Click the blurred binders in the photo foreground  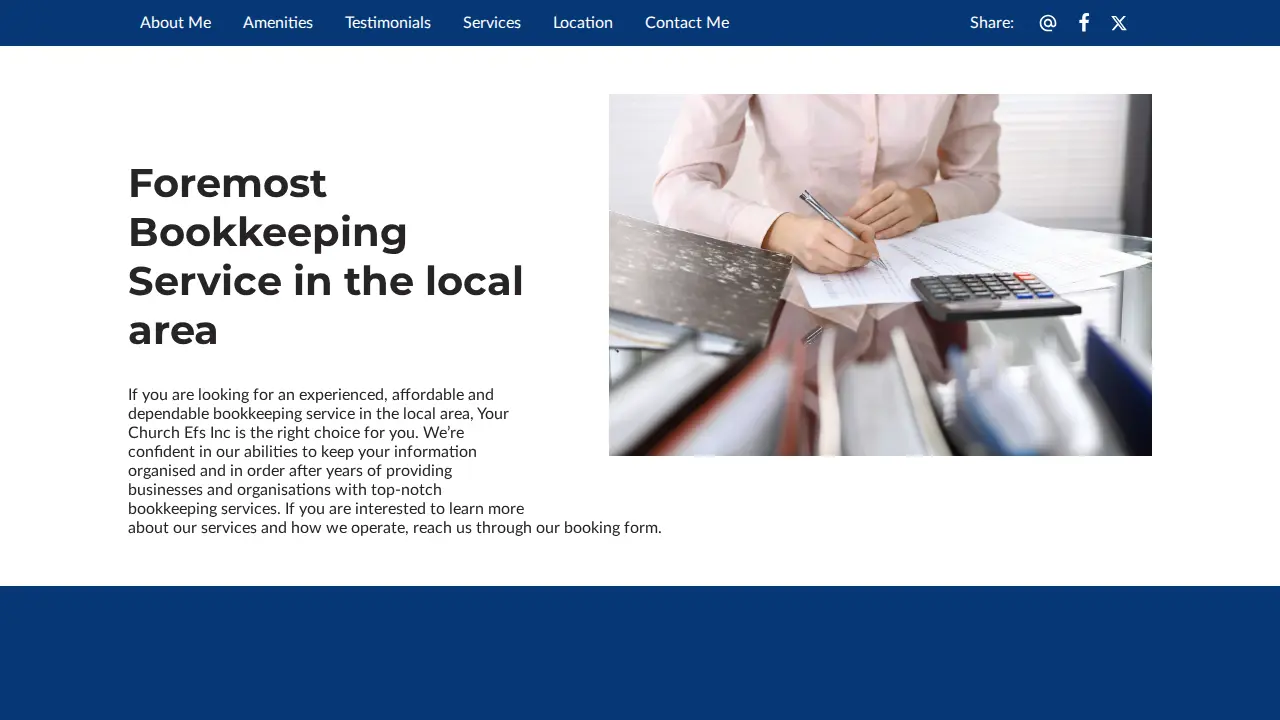coord(880,395)
